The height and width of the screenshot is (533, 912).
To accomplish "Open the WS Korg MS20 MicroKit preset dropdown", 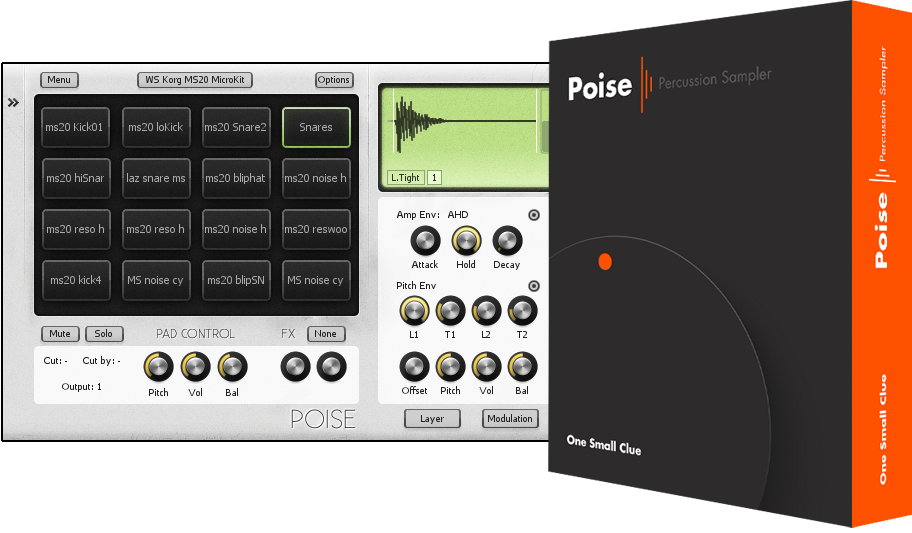I will pos(195,80).
